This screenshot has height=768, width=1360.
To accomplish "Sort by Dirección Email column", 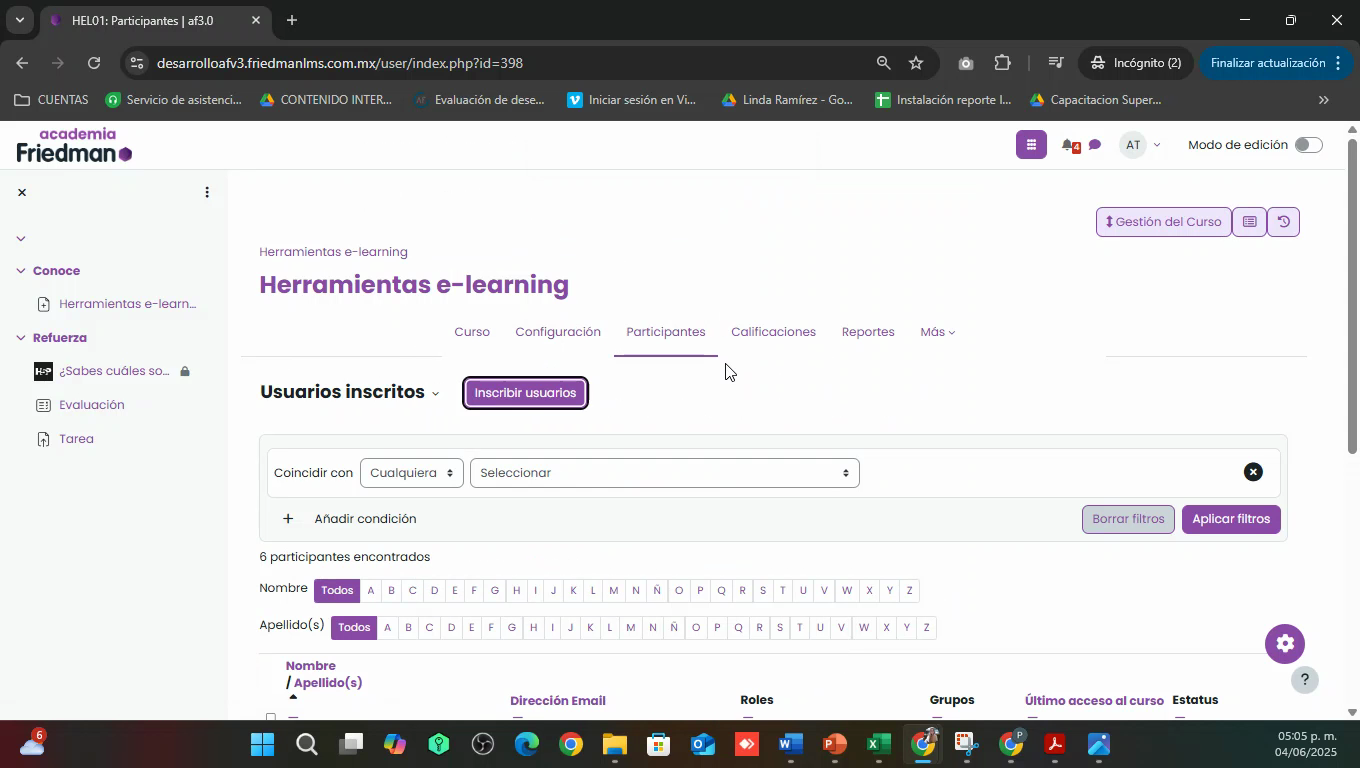I will point(558,701).
